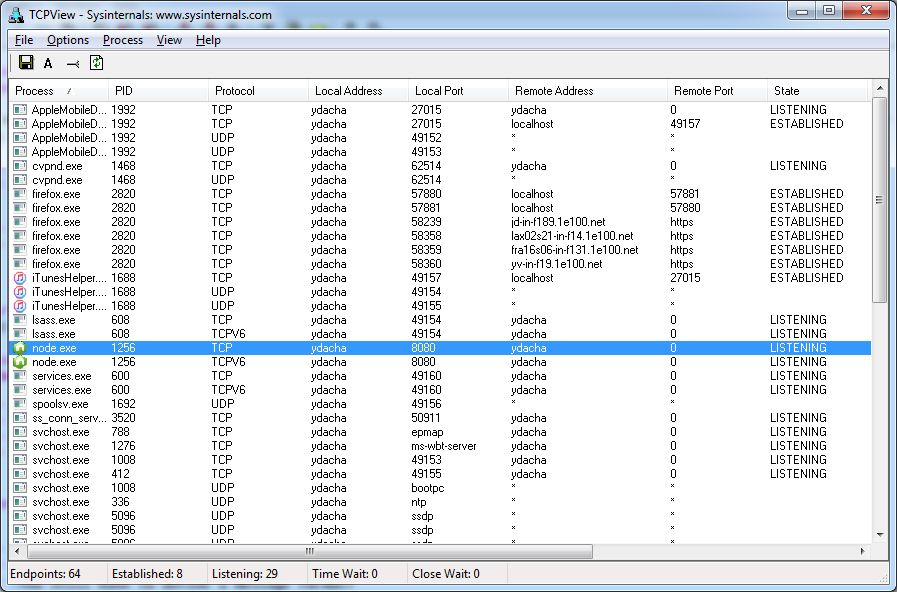Image resolution: width=897 pixels, height=592 pixels.
Task: Click the services.exe TCPV6 row icon
Action: (x=20, y=390)
